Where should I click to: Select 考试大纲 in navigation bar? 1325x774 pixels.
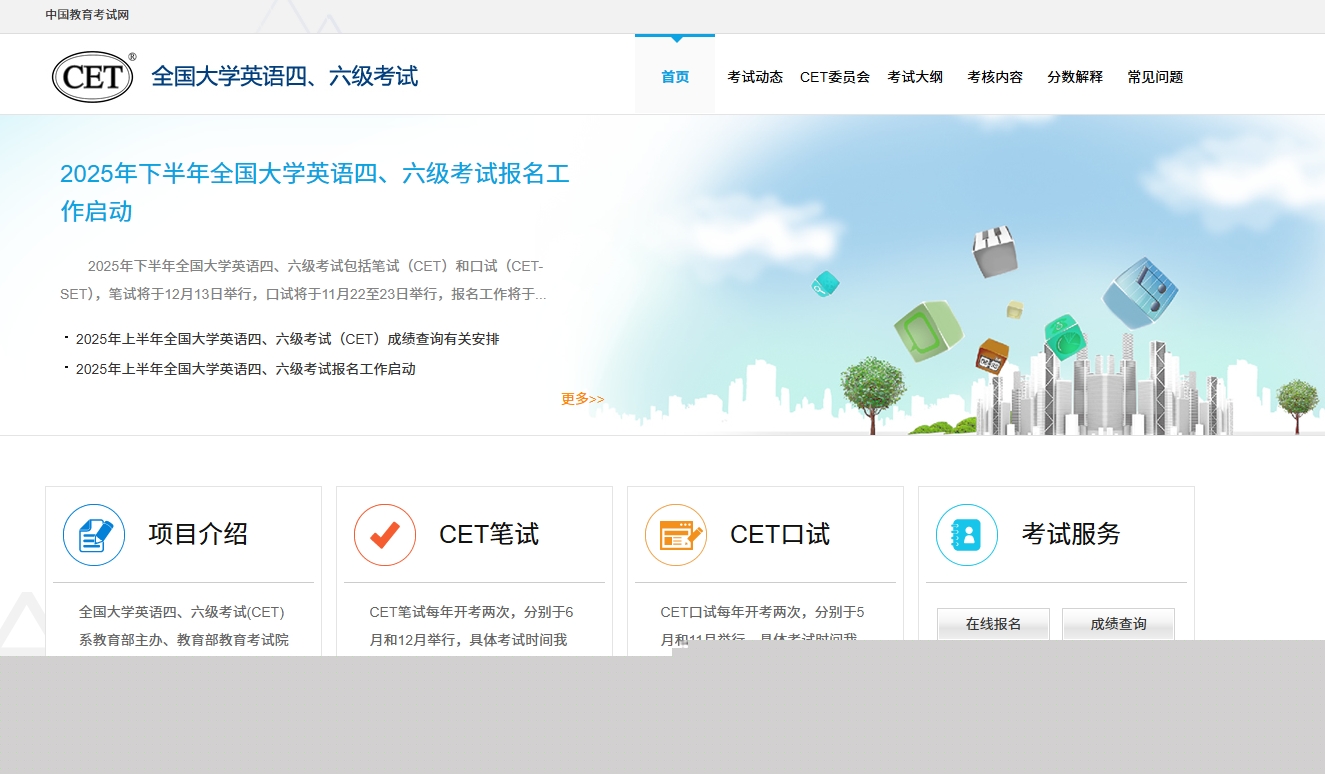pos(915,77)
